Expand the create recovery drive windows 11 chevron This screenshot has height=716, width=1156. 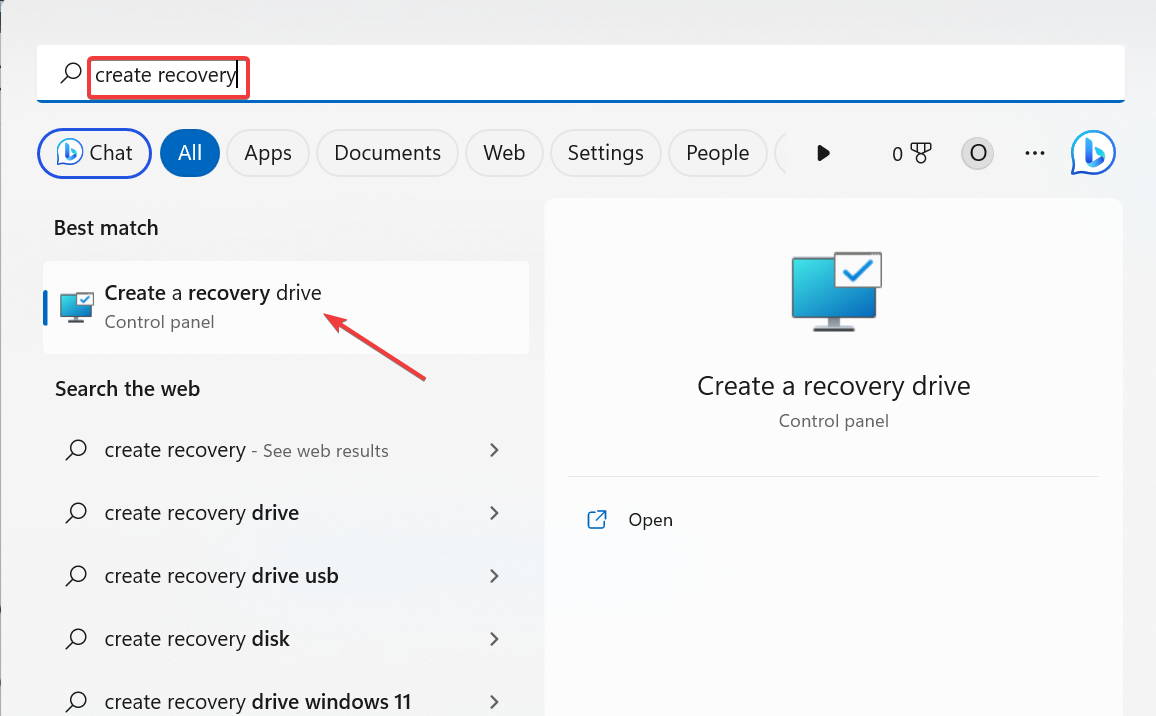click(493, 701)
